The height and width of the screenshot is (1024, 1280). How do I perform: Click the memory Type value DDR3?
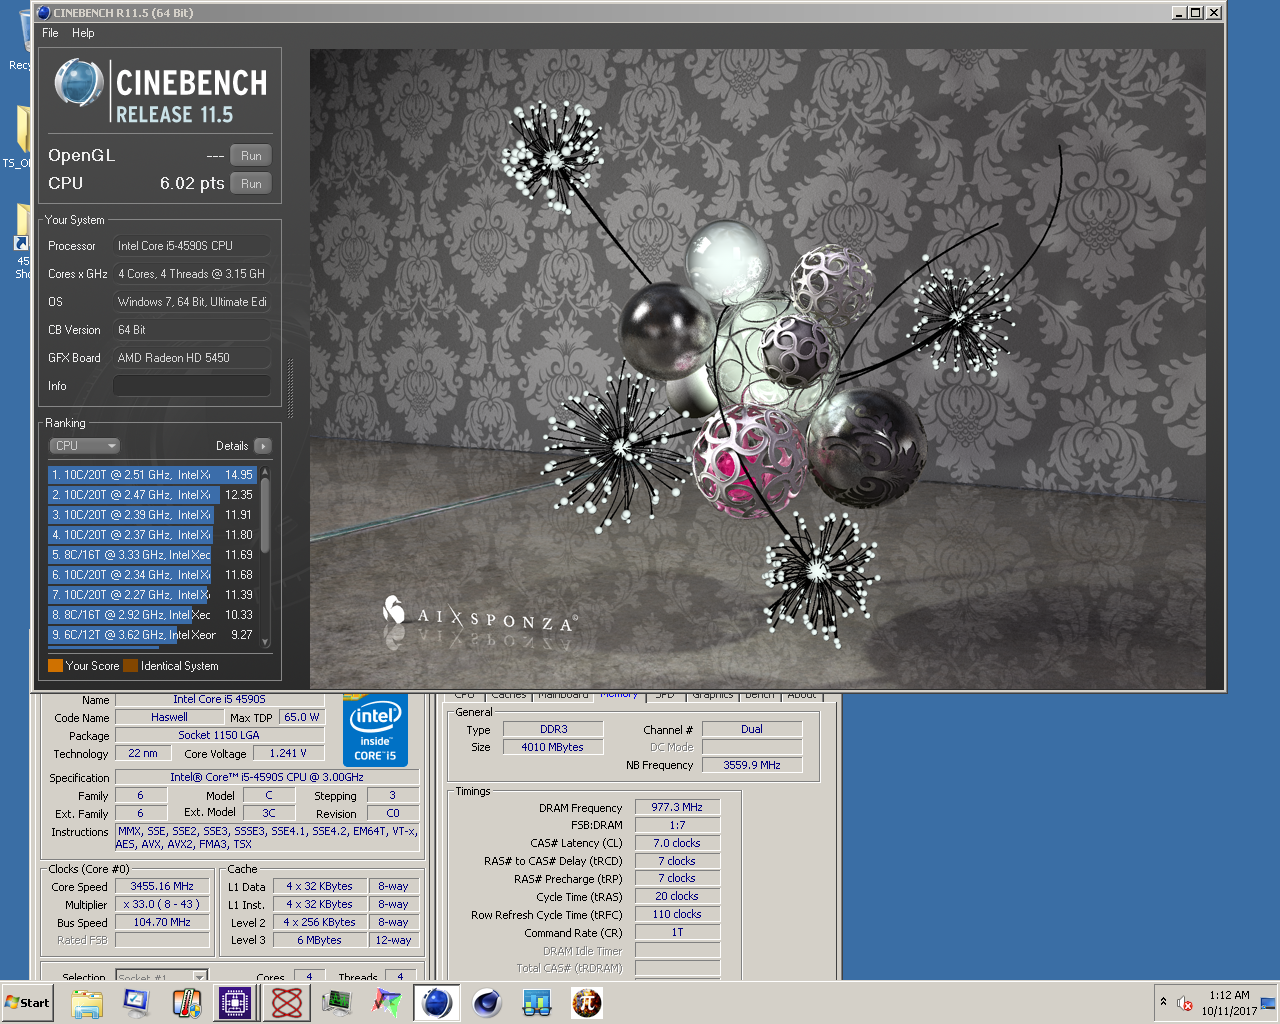(553, 729)
